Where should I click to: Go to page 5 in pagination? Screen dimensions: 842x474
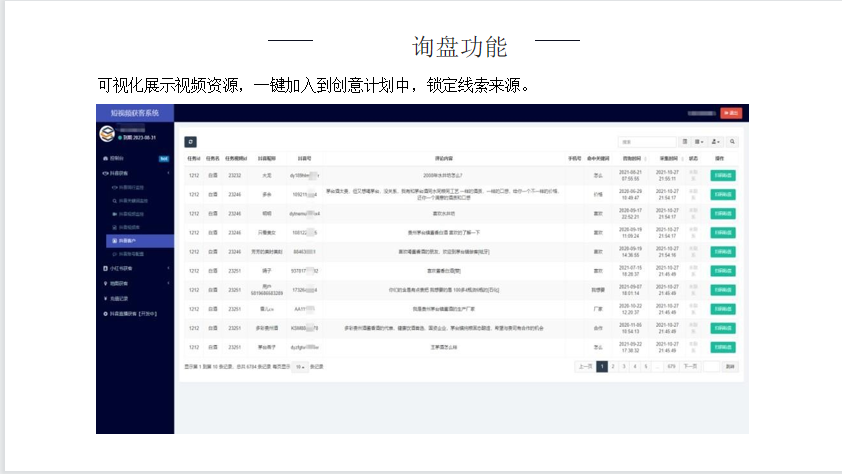click(646, 367)
